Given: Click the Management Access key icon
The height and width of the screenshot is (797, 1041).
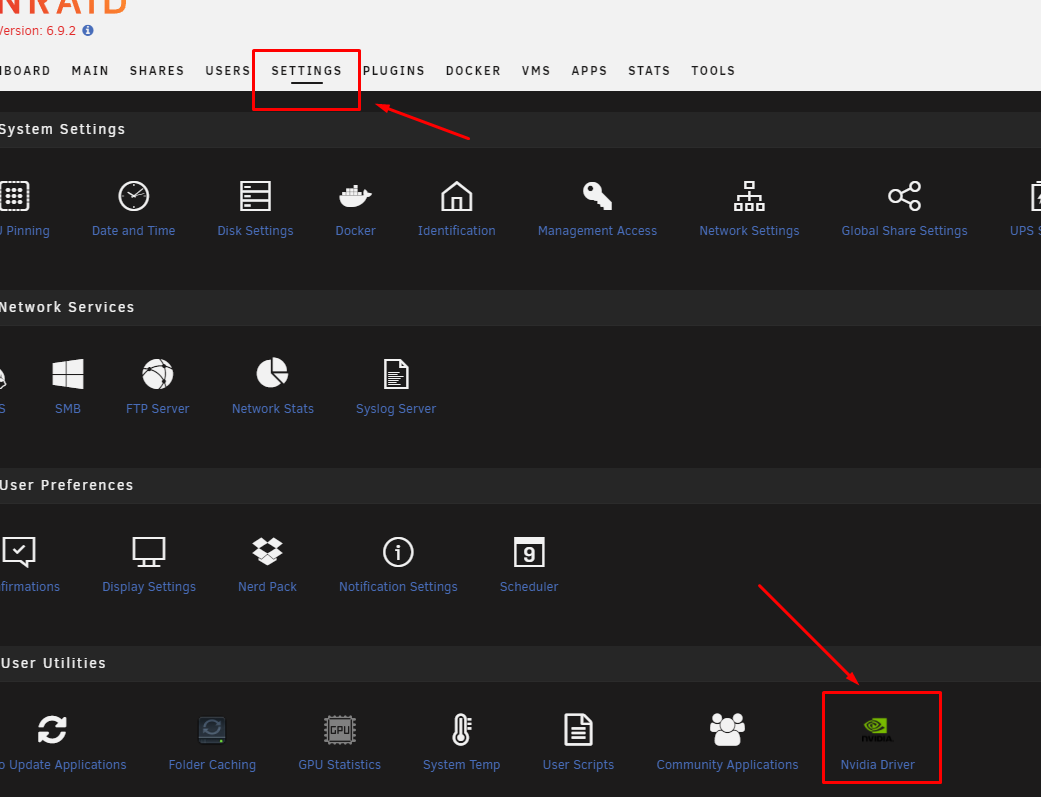Looking at the screenshot, I should point(598,196).
